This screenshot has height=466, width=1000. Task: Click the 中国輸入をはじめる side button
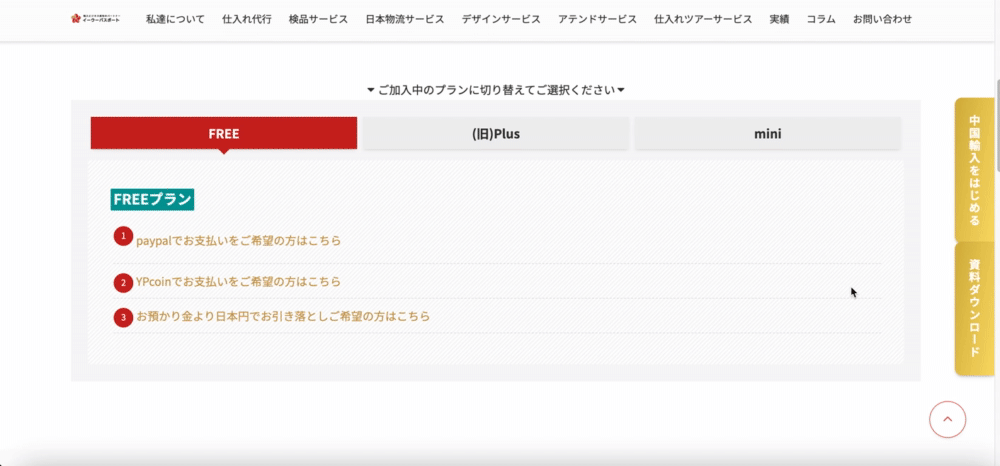pos(974,170)
